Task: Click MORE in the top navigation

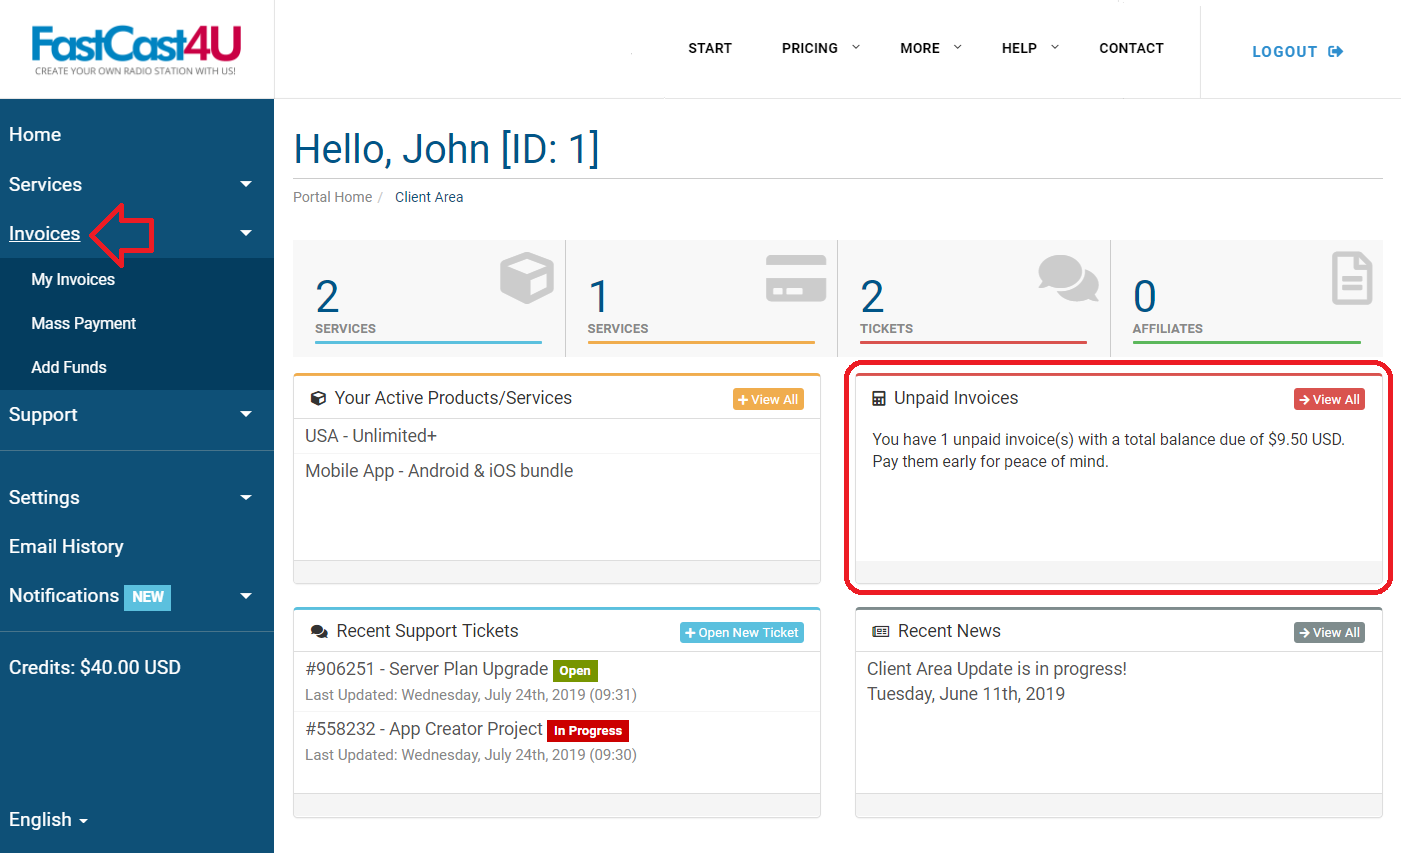Action: [x=920, y=48]
